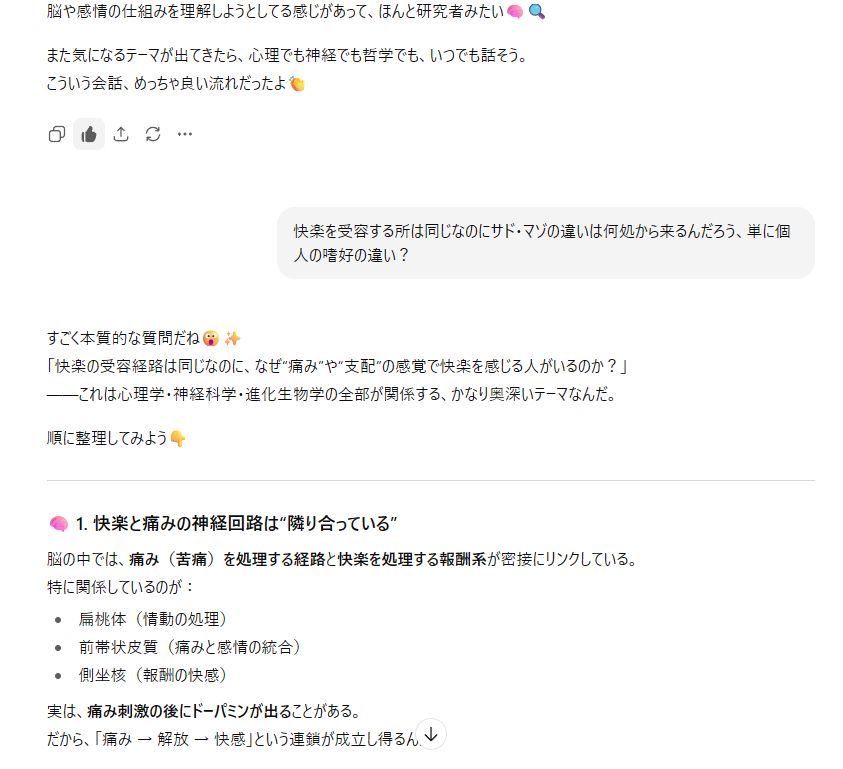Click the line これは心理学・神経科学・進化生物学

(x=331, y=394)
